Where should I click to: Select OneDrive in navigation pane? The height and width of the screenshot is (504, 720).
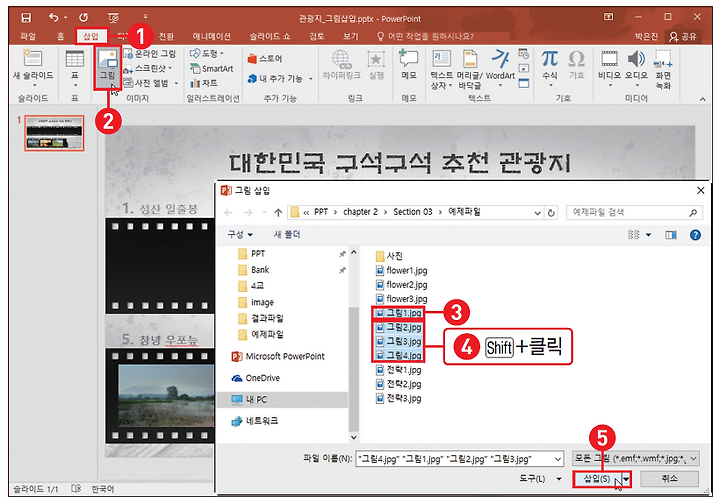[x=256, y=378]
